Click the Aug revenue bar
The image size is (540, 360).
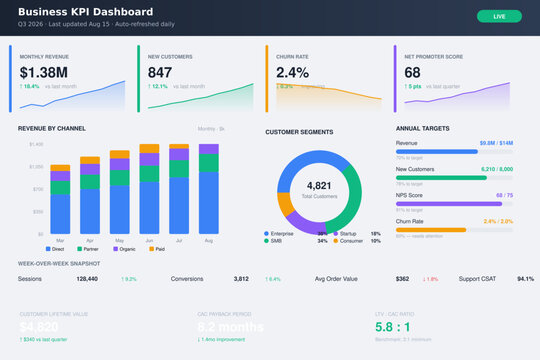click(x=209, y=189)
